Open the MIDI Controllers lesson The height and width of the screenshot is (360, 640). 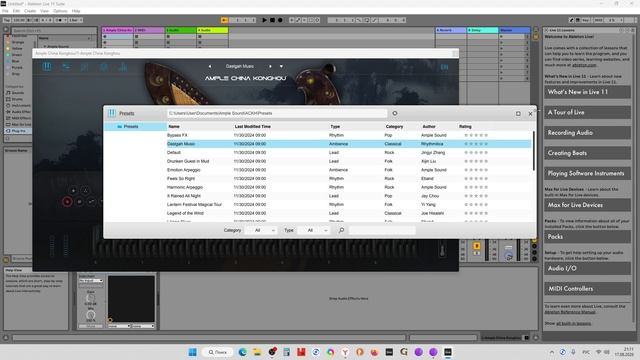coord(587,289)
